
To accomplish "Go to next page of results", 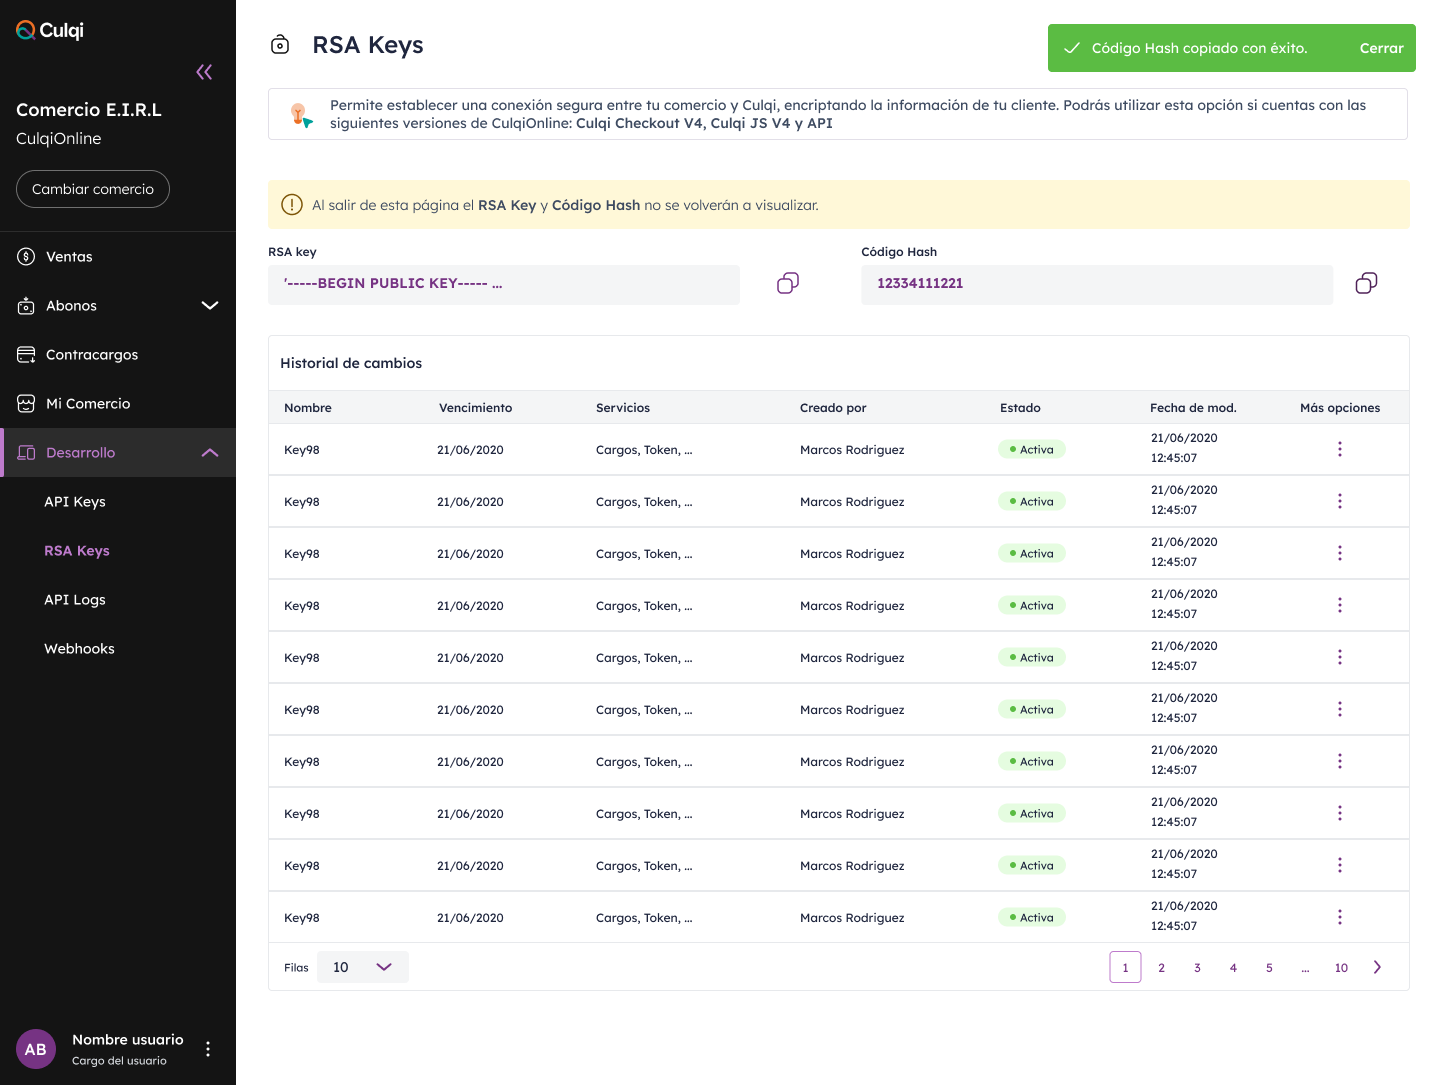I will point(1377,967).
